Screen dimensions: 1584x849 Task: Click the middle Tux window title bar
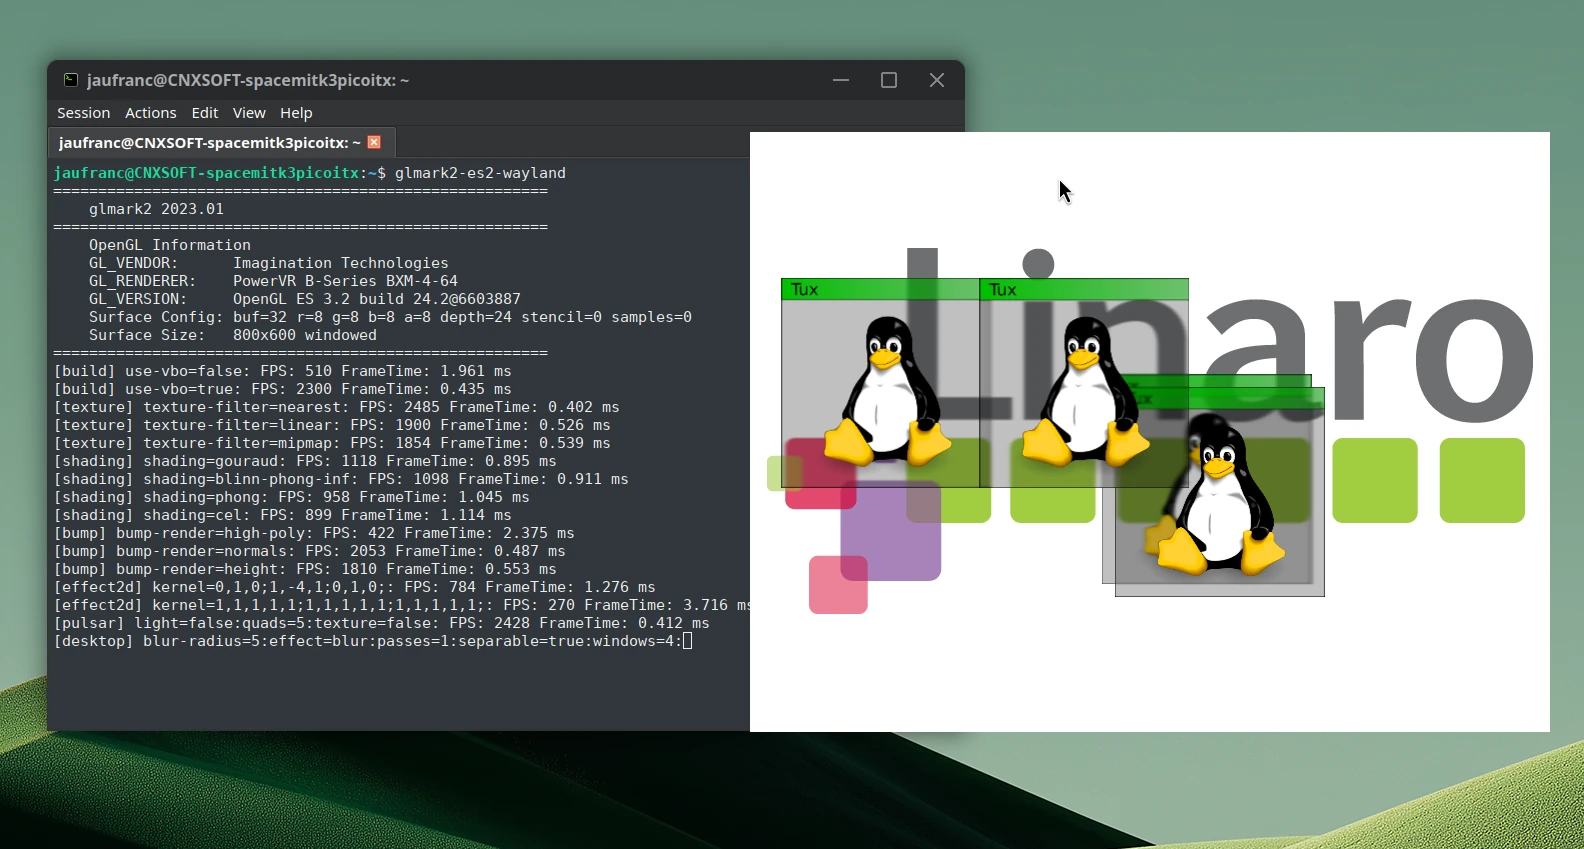tap(1084, 289)
